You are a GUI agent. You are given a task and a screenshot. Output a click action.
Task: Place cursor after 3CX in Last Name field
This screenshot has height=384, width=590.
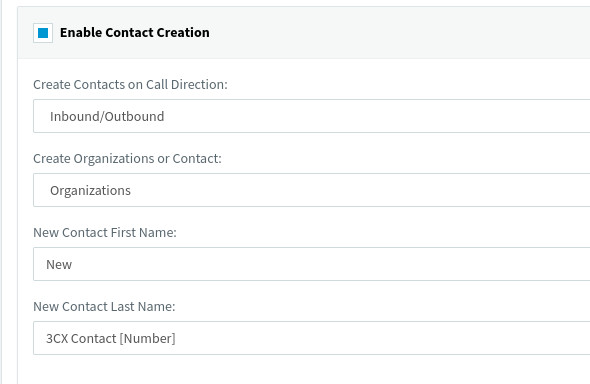tap(68, 338)
